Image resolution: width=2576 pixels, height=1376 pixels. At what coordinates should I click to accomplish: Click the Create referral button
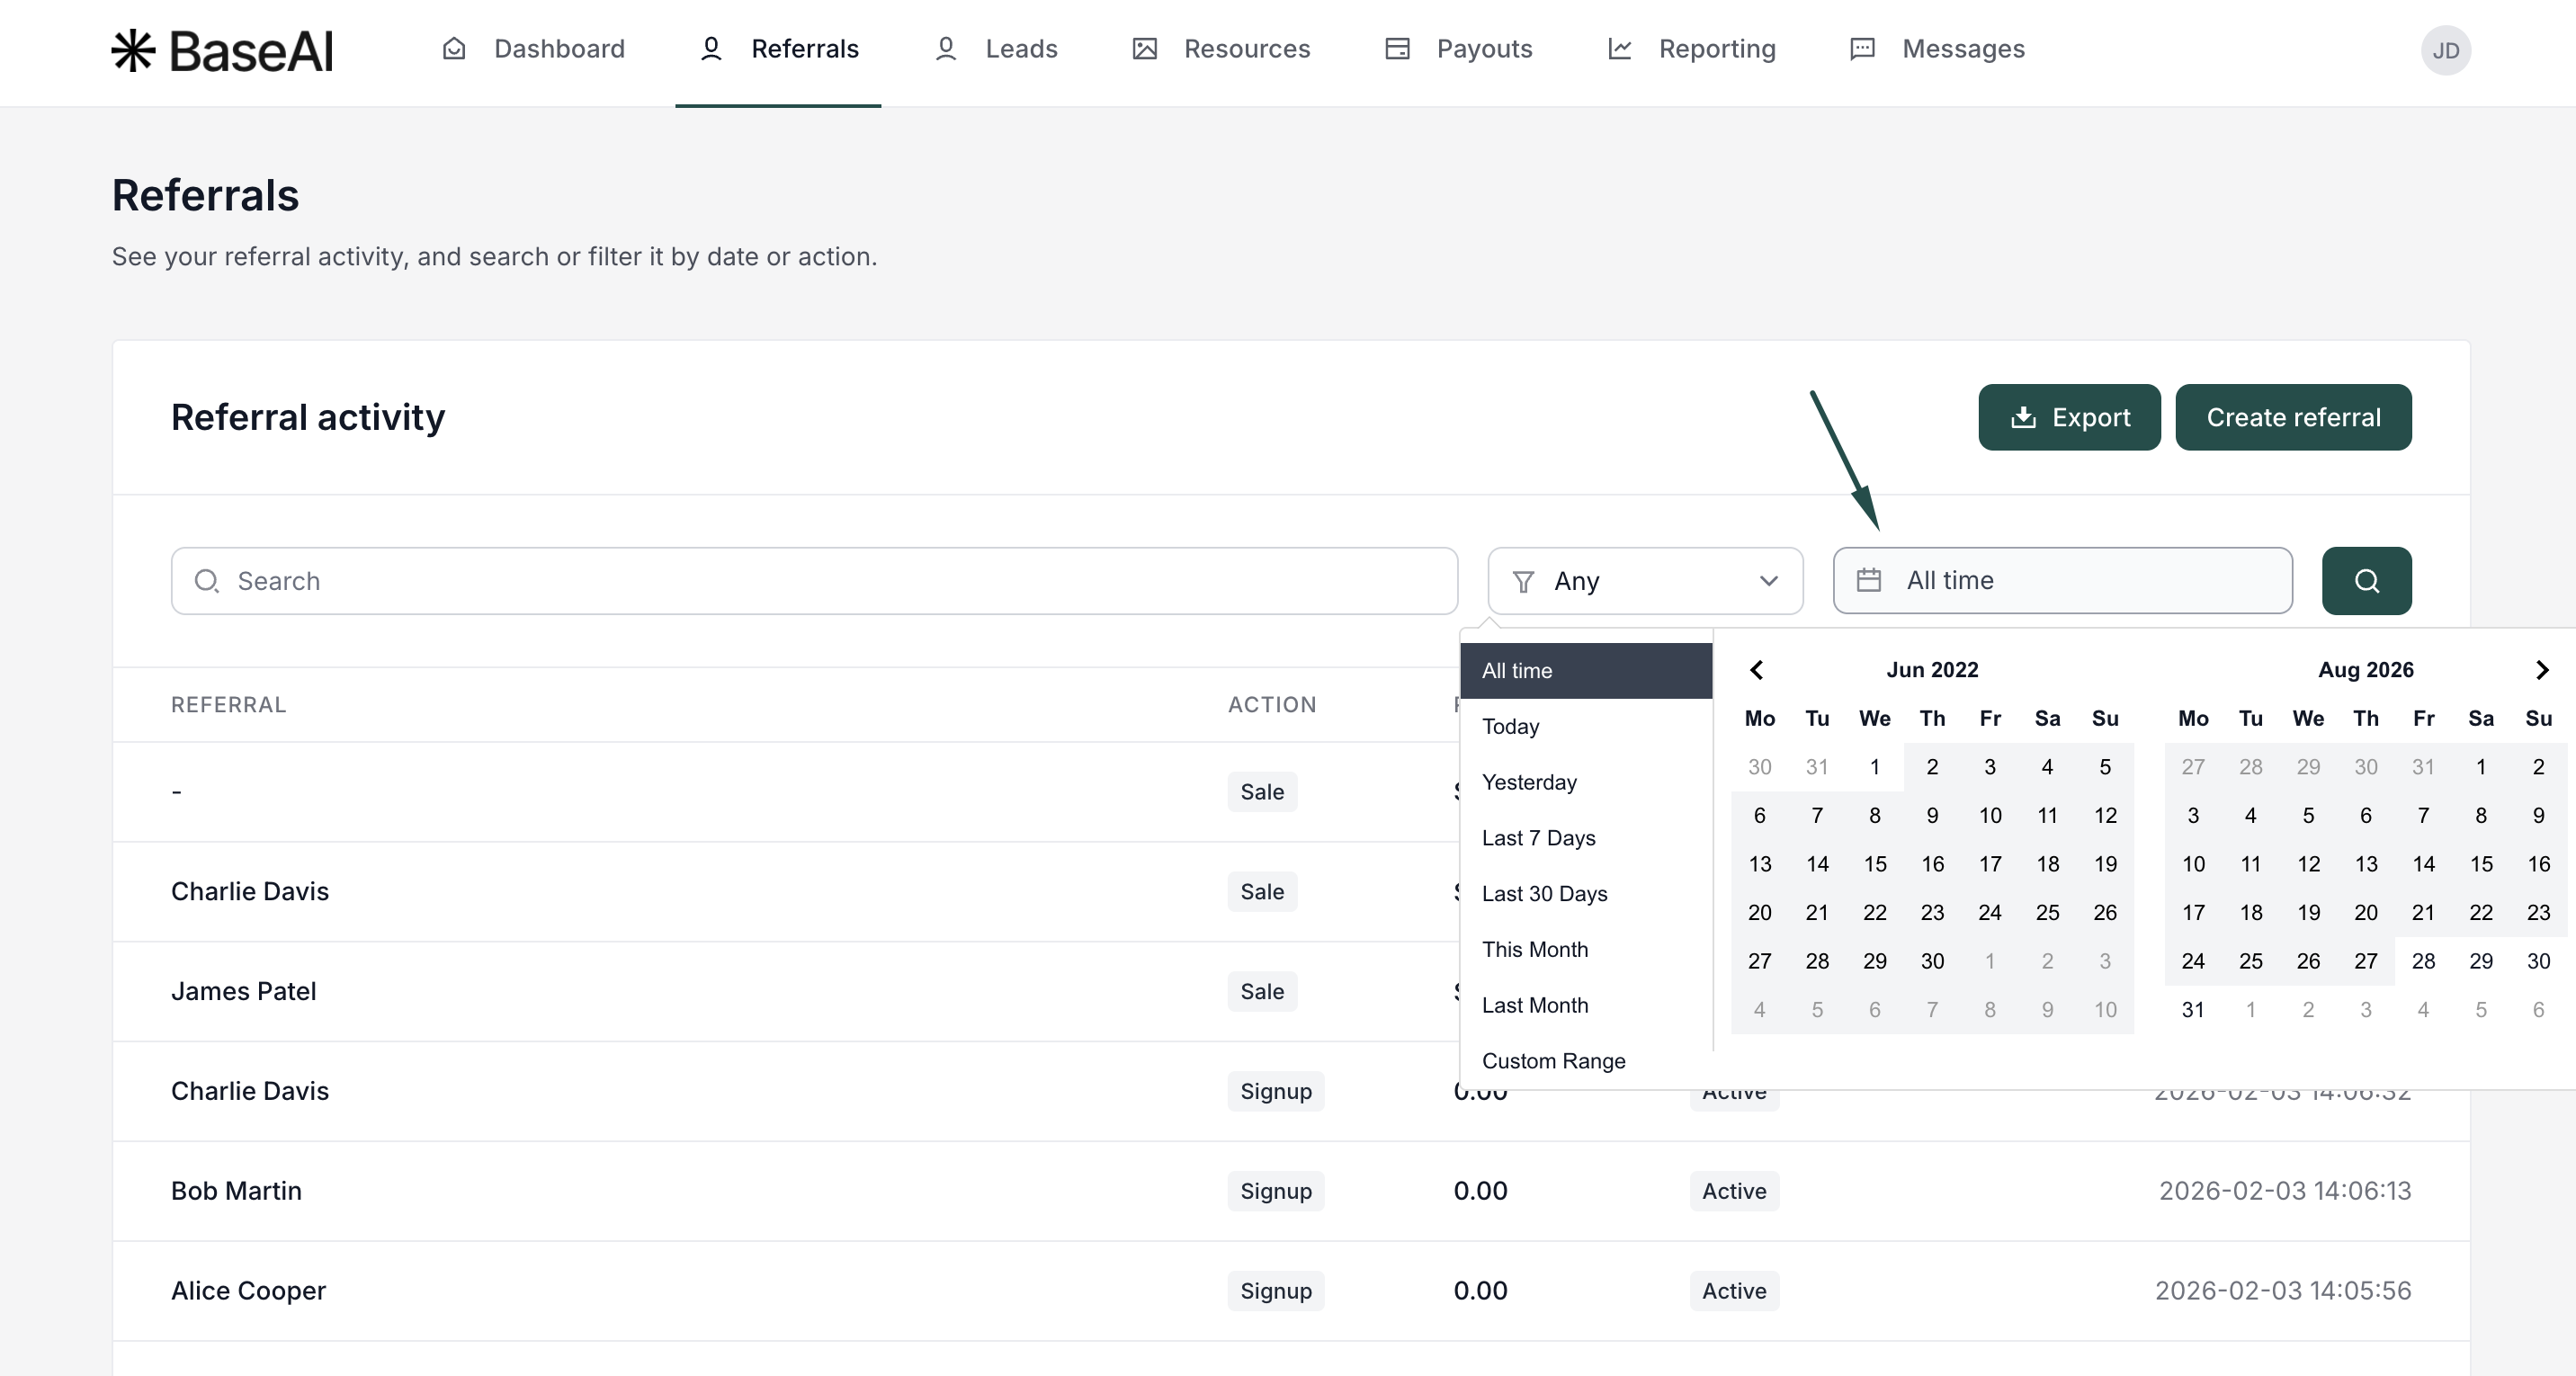pos(2293,417)
